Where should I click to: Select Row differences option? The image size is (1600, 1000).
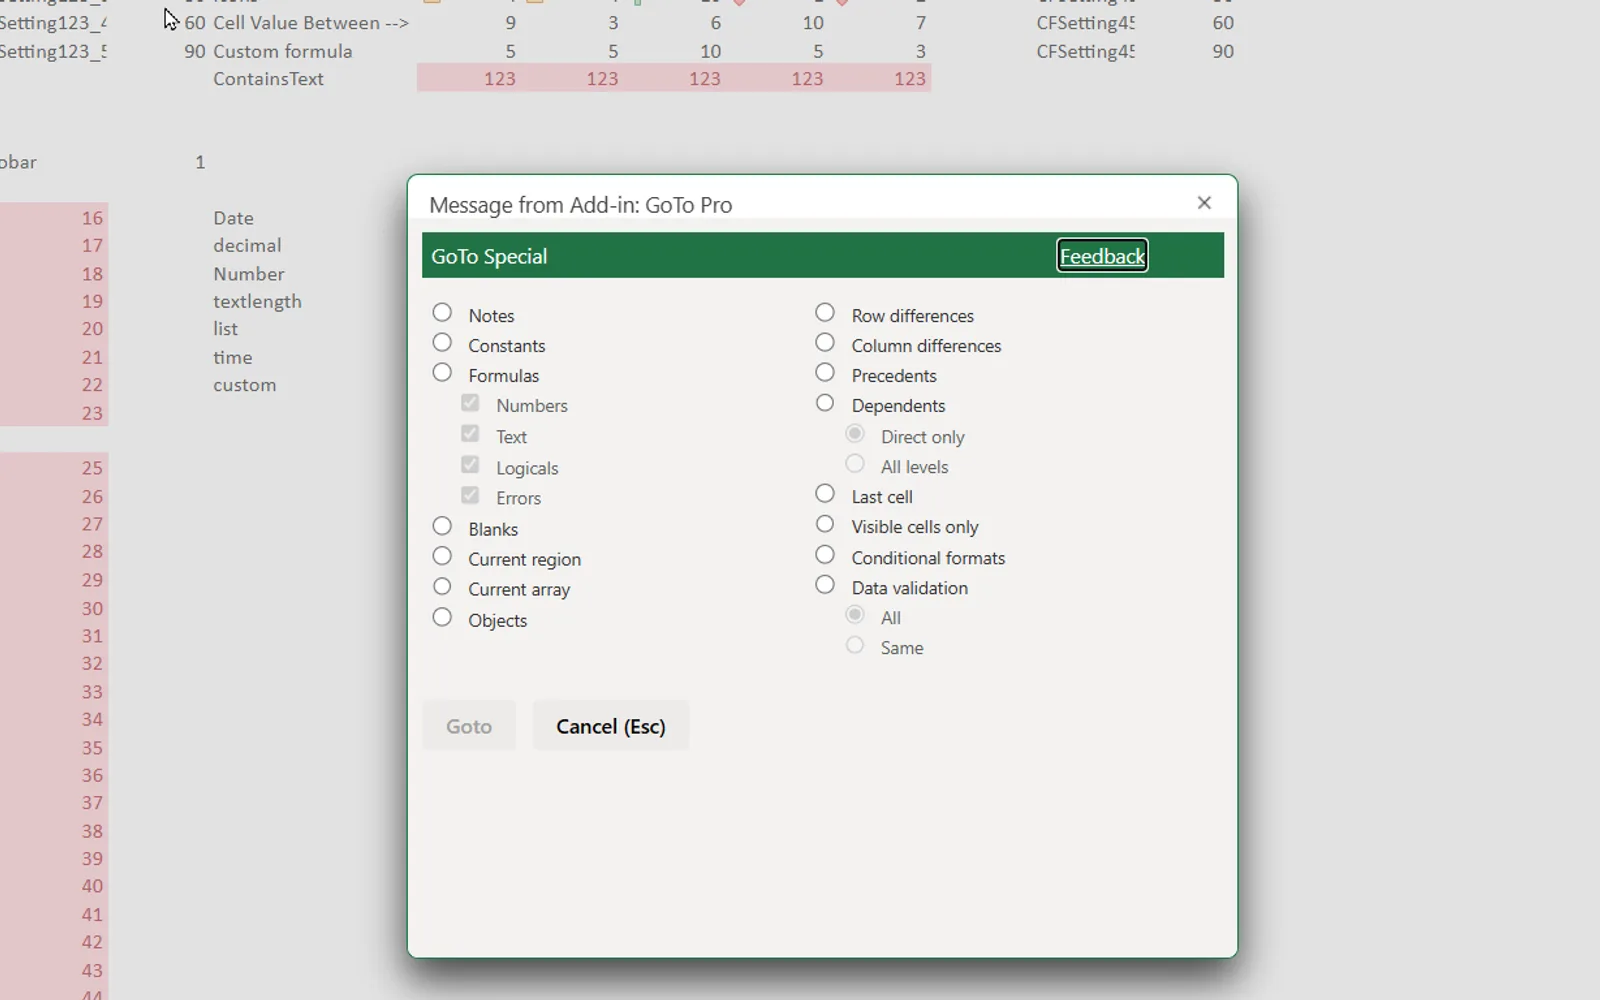click(825, 313)
